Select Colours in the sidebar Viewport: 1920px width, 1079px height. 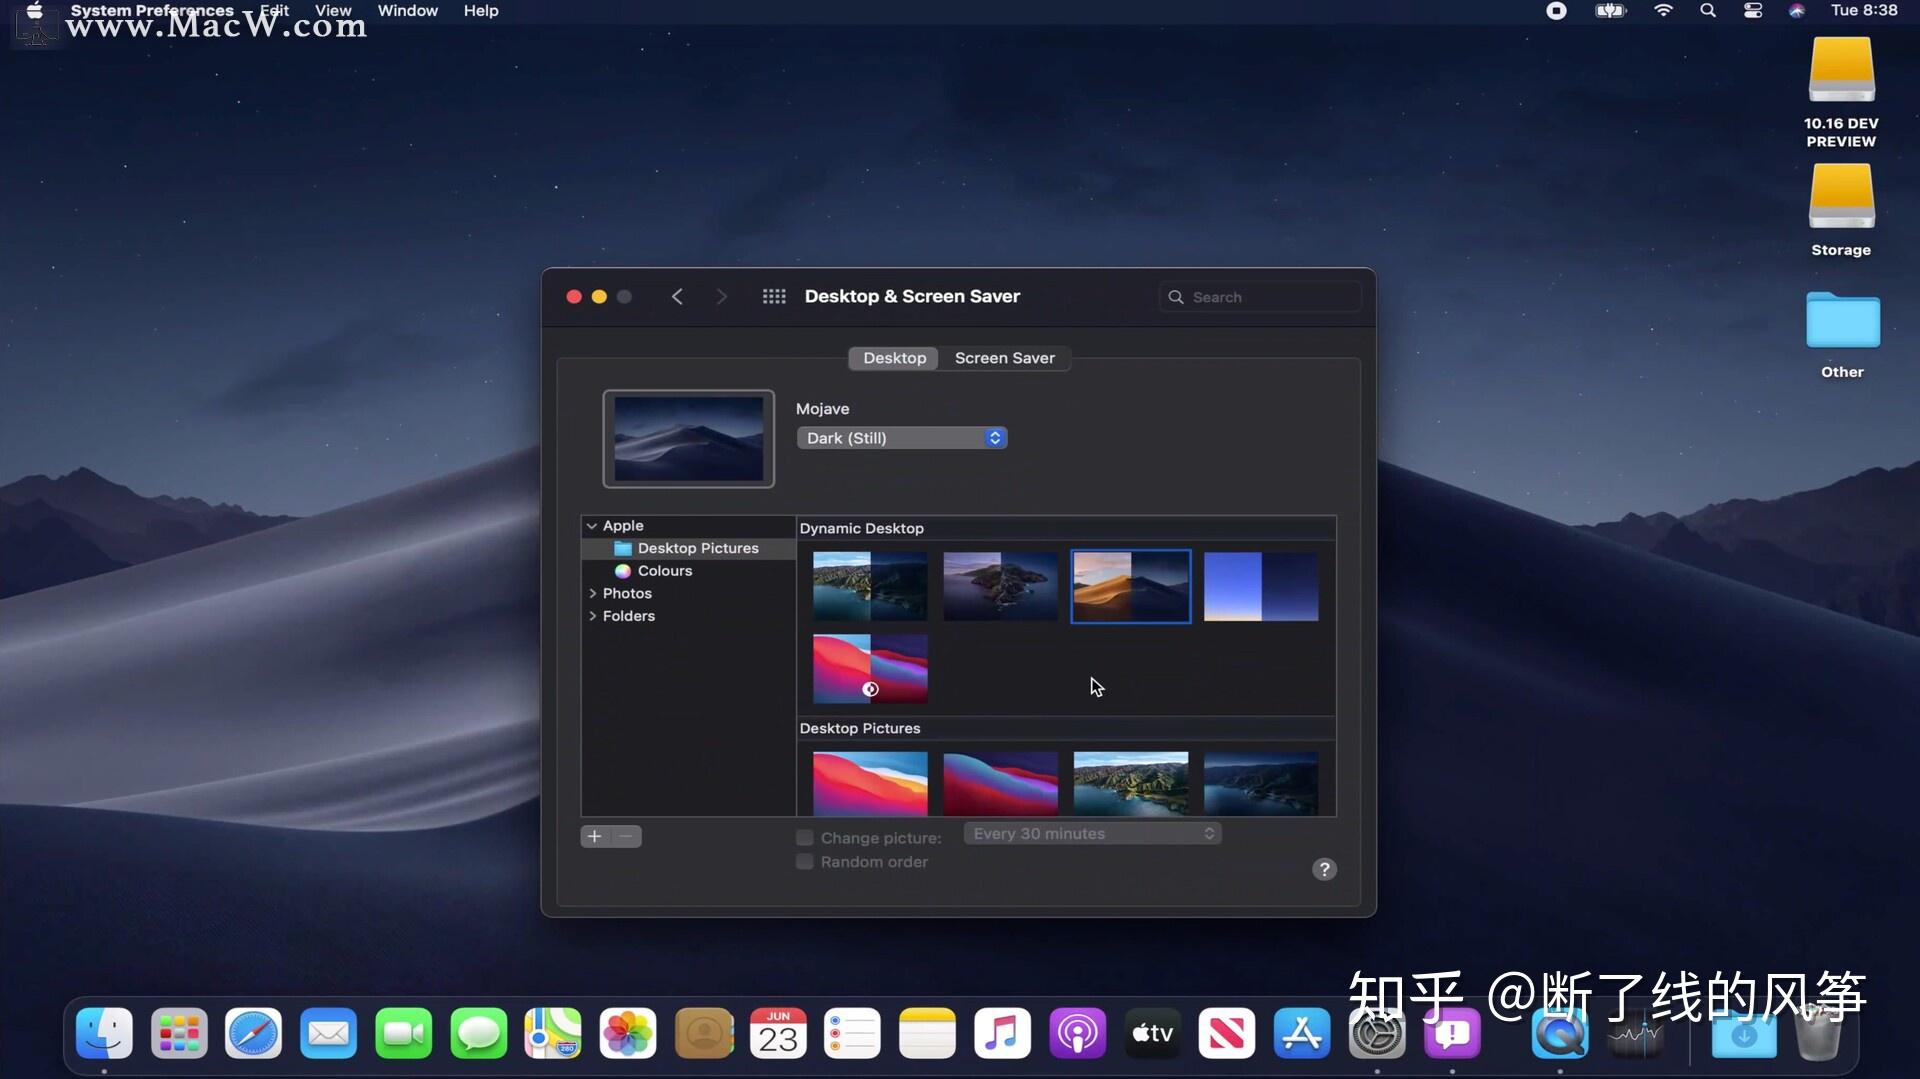point(664,571)
